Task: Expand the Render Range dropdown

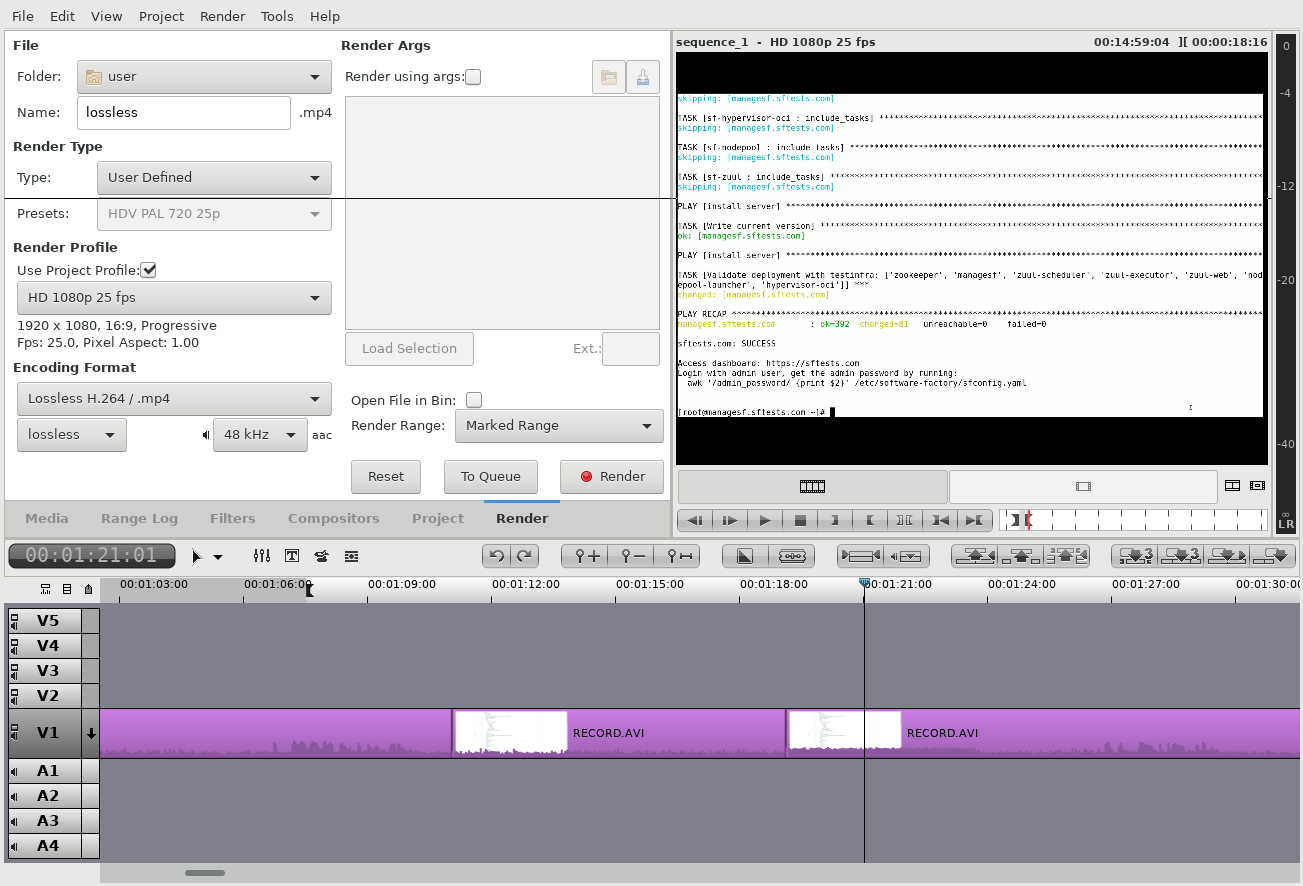Action: [559, 426]
